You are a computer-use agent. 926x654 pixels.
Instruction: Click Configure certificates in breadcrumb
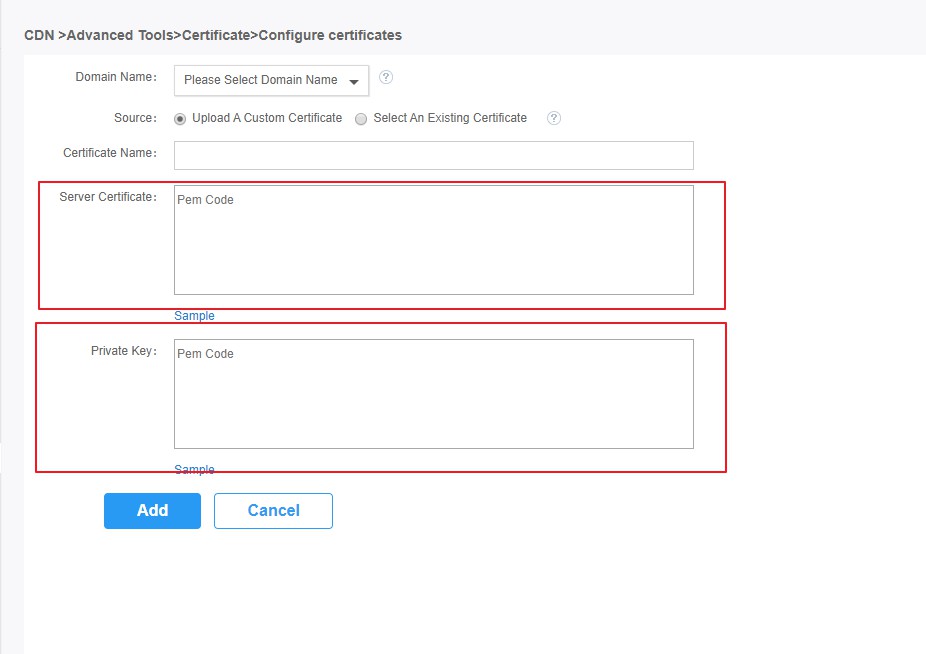pos(330,35)
